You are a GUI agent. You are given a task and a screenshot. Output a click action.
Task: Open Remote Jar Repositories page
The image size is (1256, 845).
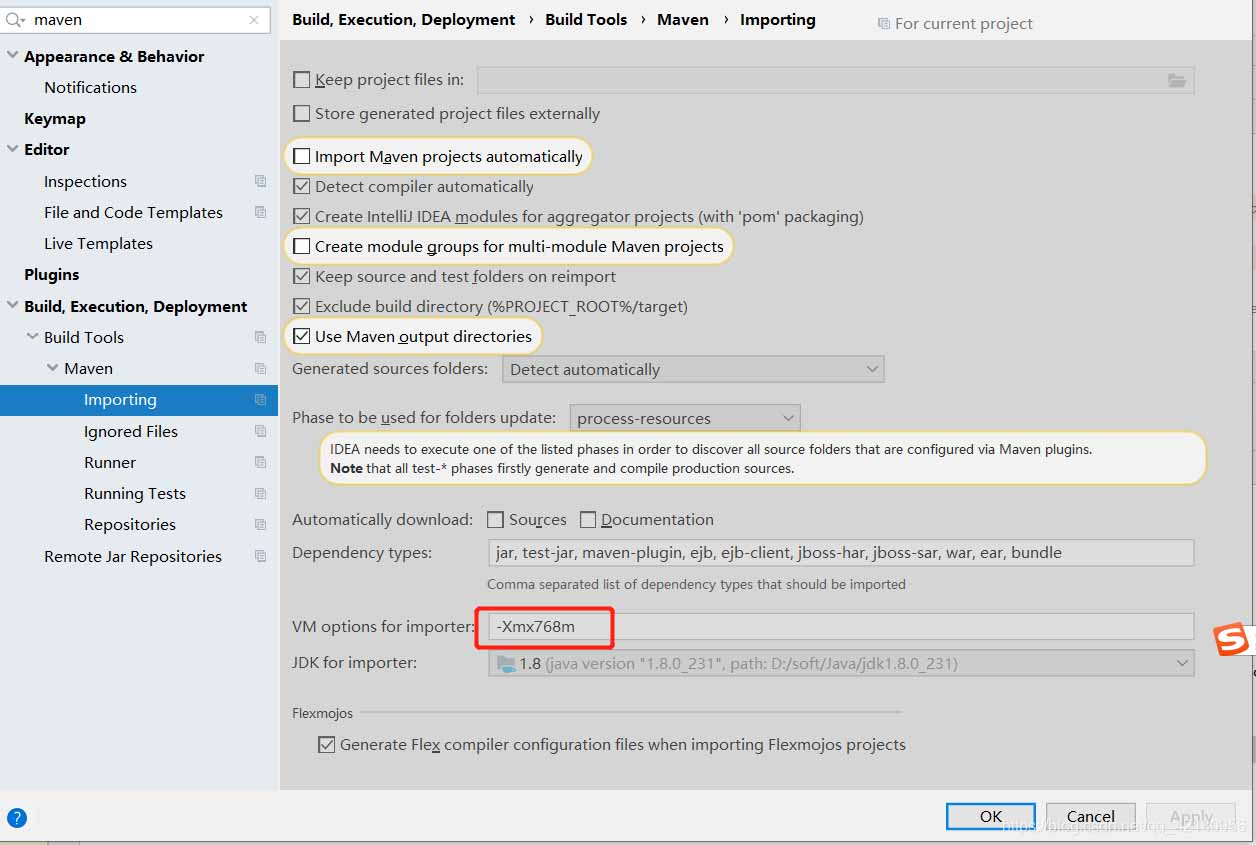click(x=133, y=556)
